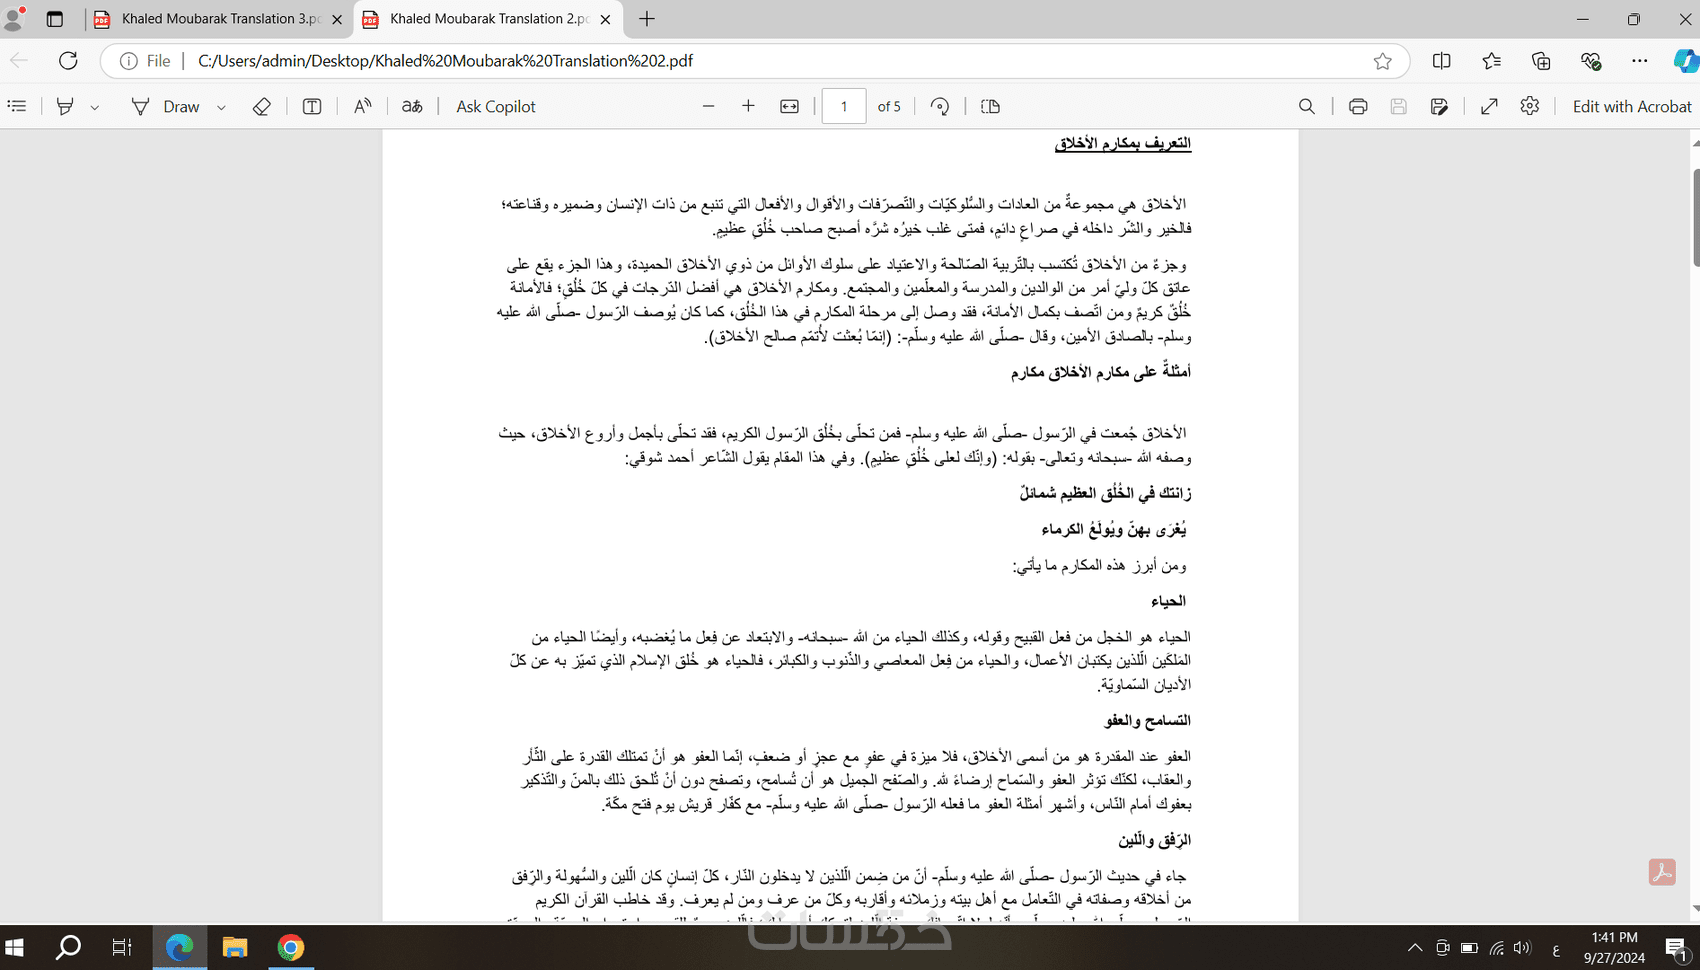Close the Khaled Moubarak Translation 2.pdf tab
The height and width of the screenshot is (970, 1700).
(605, 19)
